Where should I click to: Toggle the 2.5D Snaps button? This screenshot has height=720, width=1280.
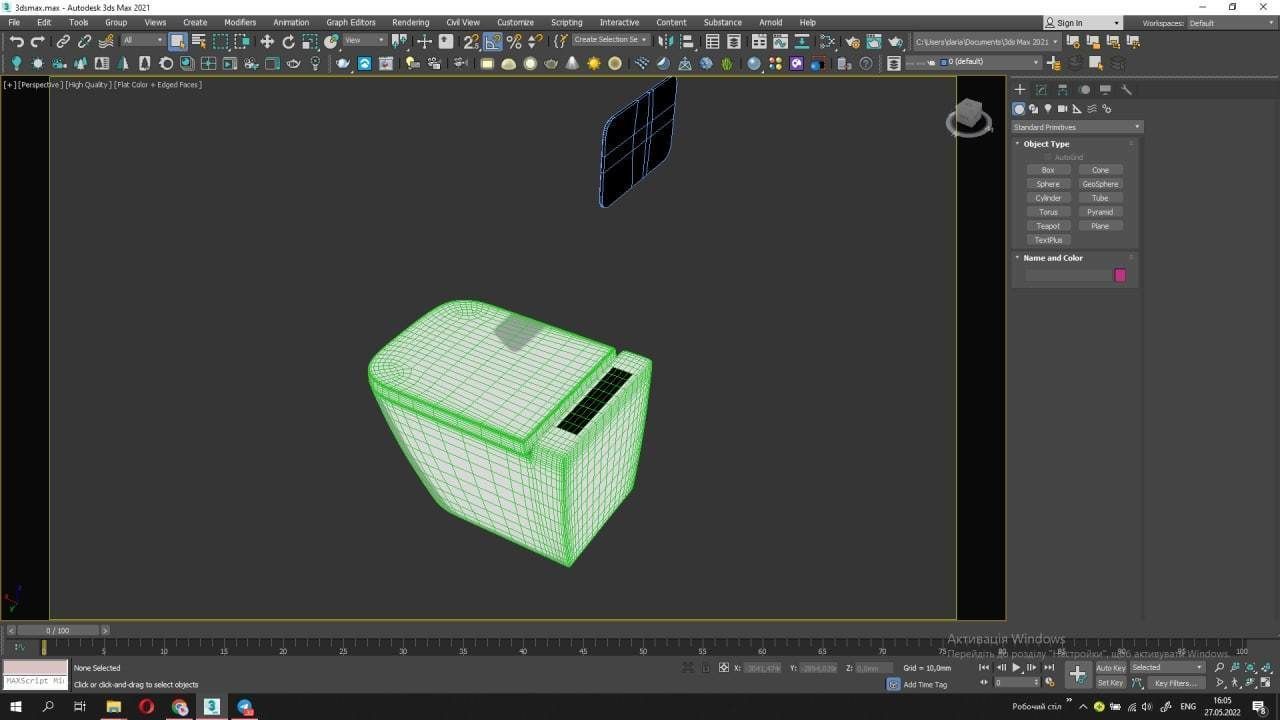pos(471,41)
